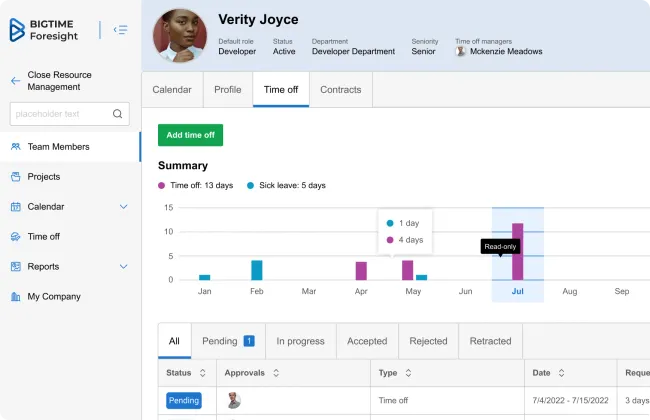Open the Projects section icon
The width and height of the screenshot is (650, 420).
pos(16,177)
